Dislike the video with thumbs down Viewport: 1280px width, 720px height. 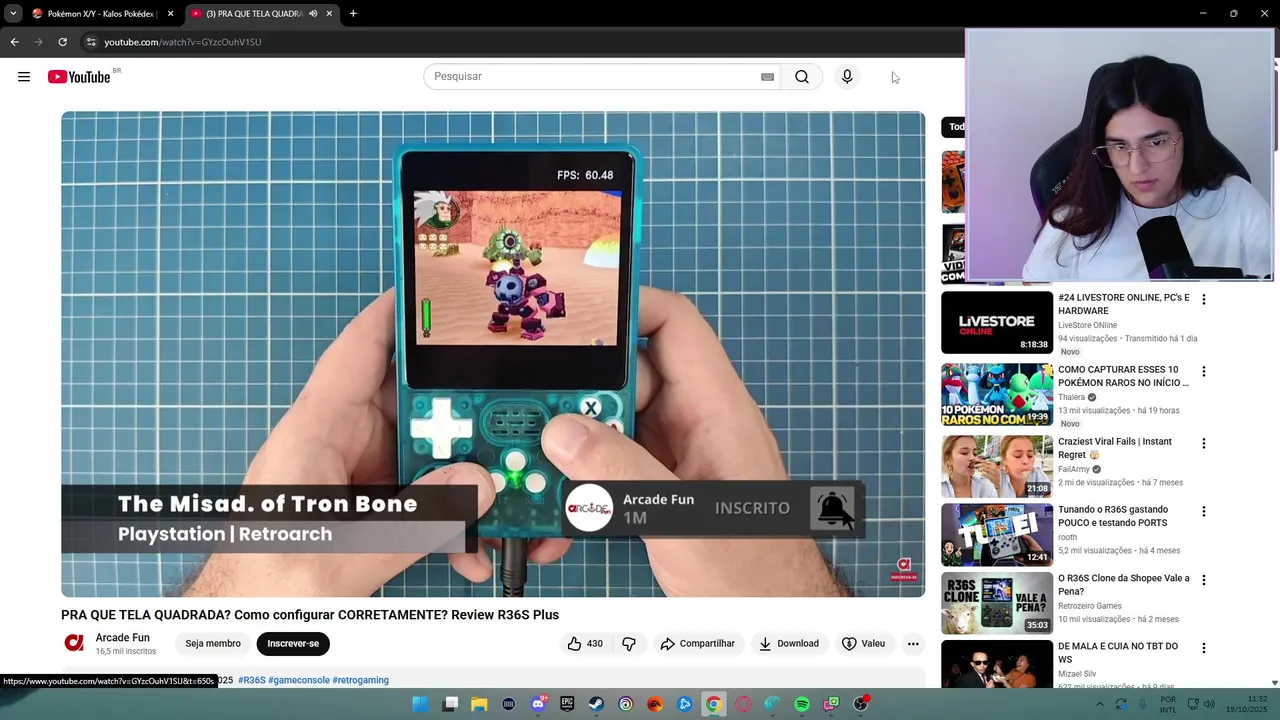point(629,644)
